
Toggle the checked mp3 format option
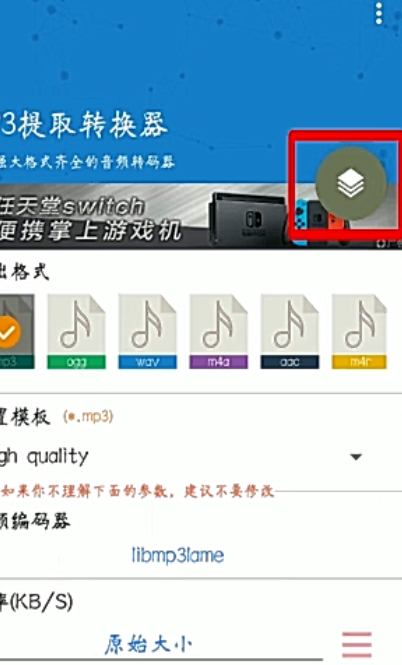pos(16,332)
